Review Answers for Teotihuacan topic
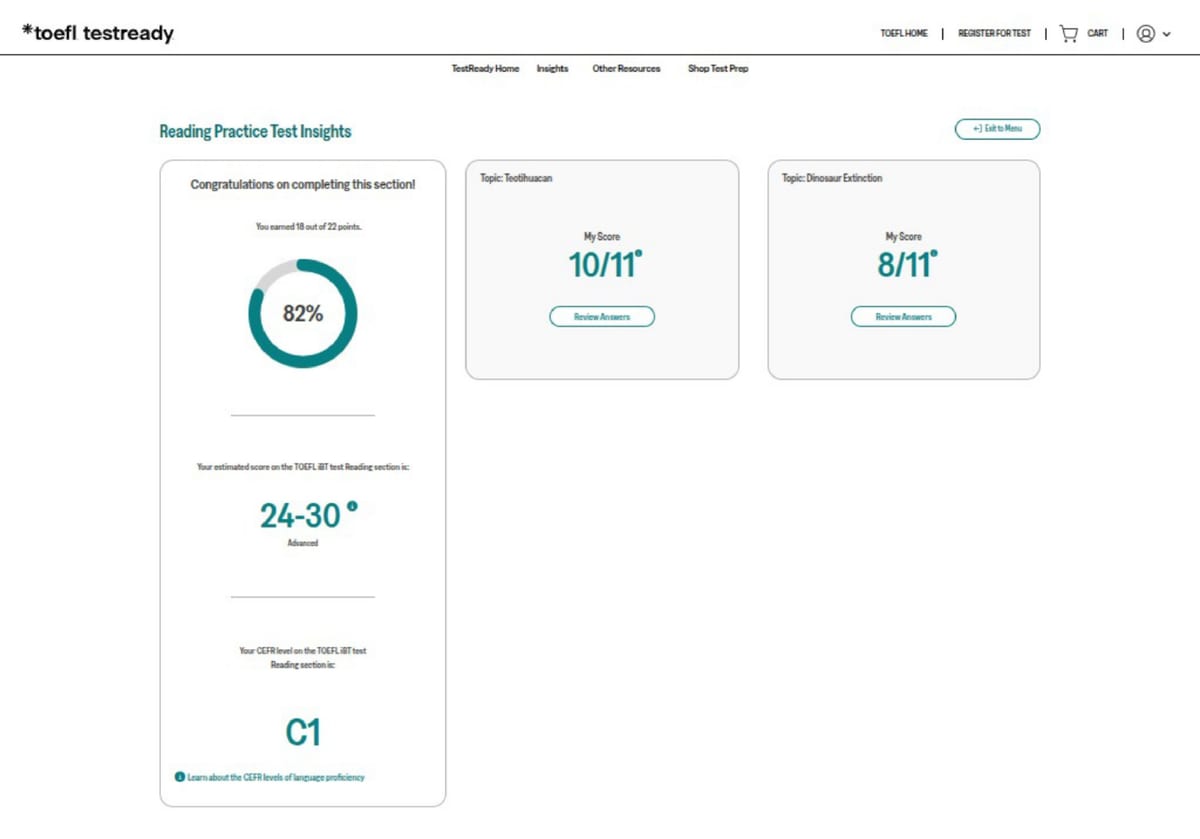Viewport: 1200px width, 839px height. click(x=602, y=317)
